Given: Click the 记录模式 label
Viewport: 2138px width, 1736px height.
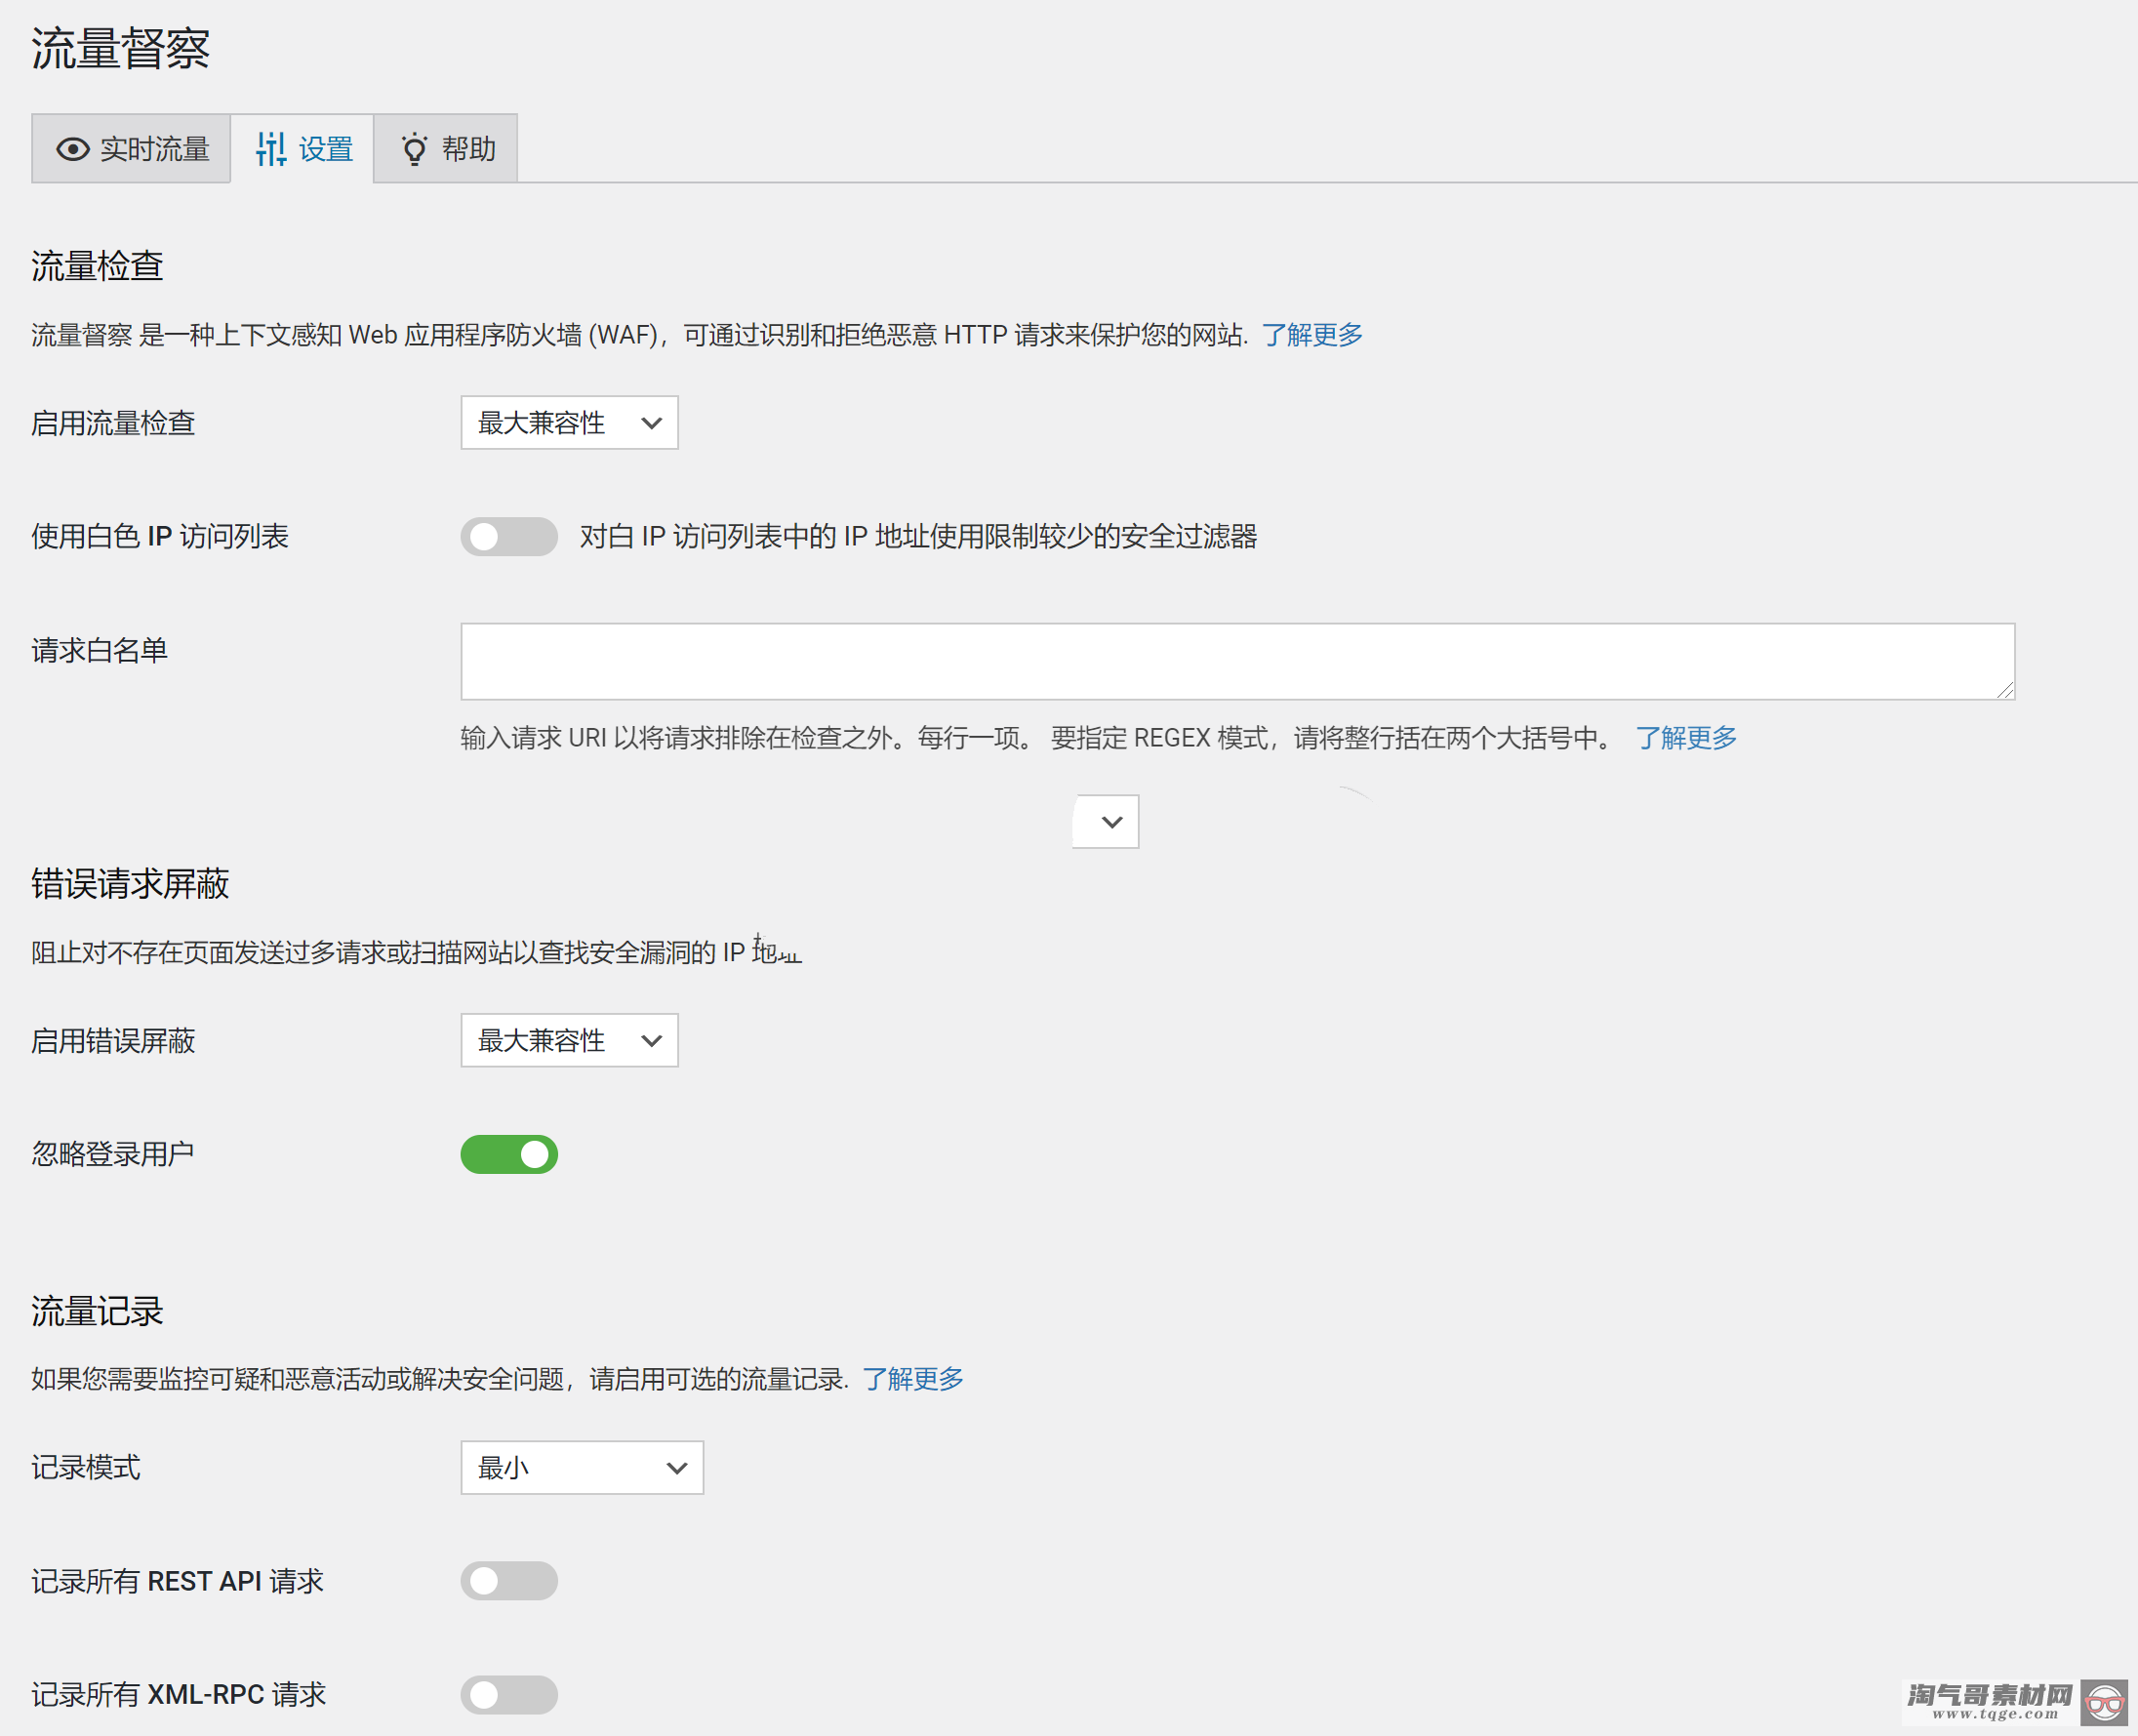Looking at the screenshot, I should 86,1468.
